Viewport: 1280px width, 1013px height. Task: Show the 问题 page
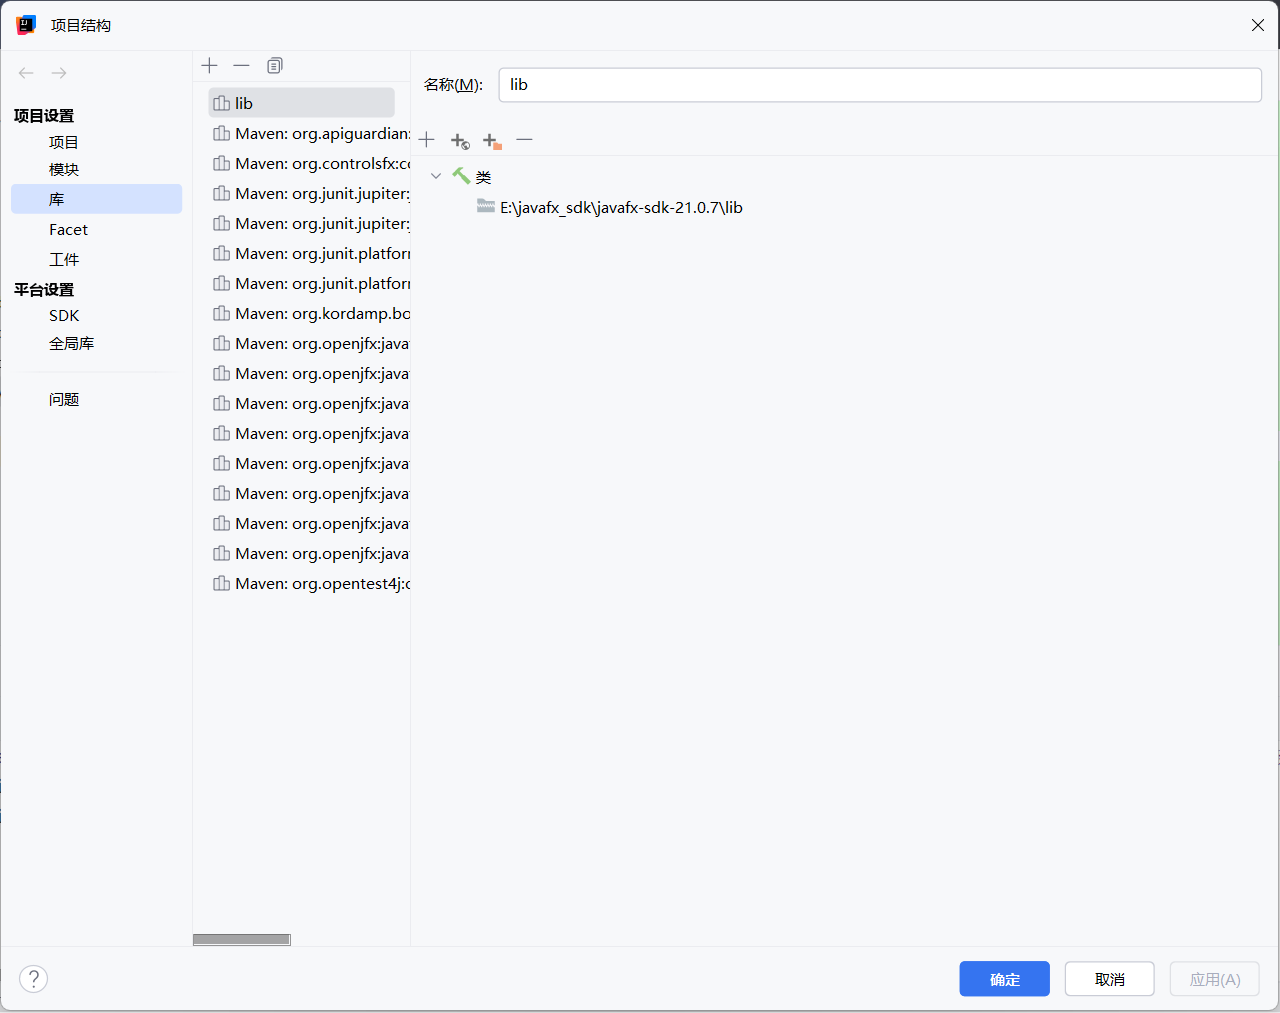(x=64, y=399)
